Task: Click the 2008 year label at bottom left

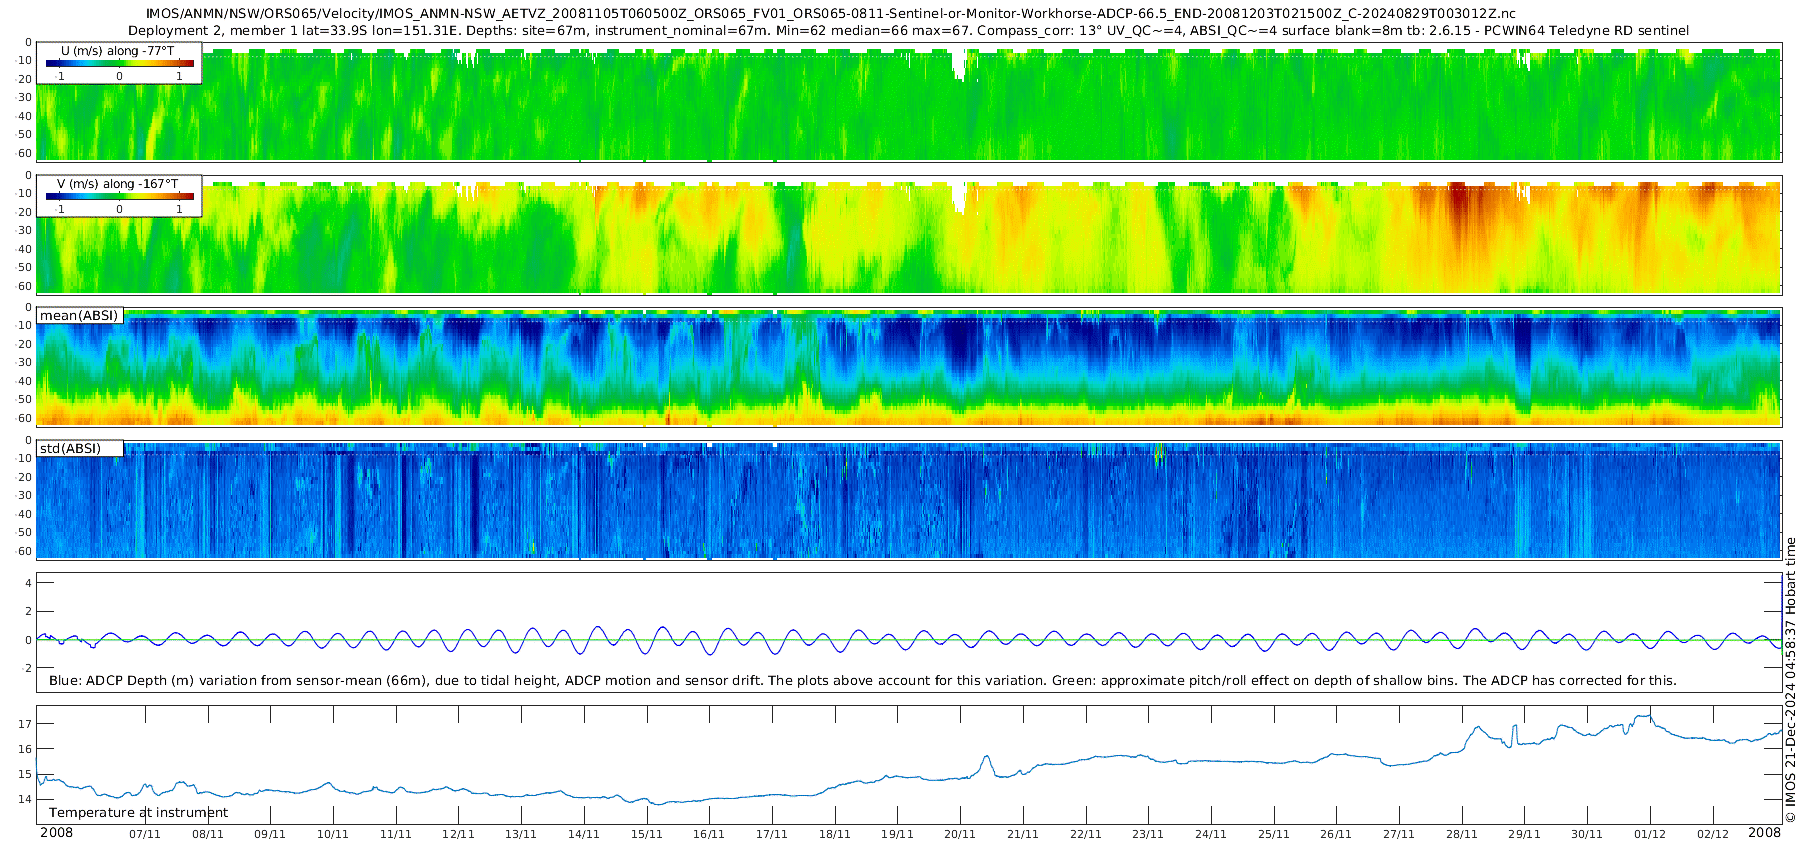Action: [x=56, y=833]
